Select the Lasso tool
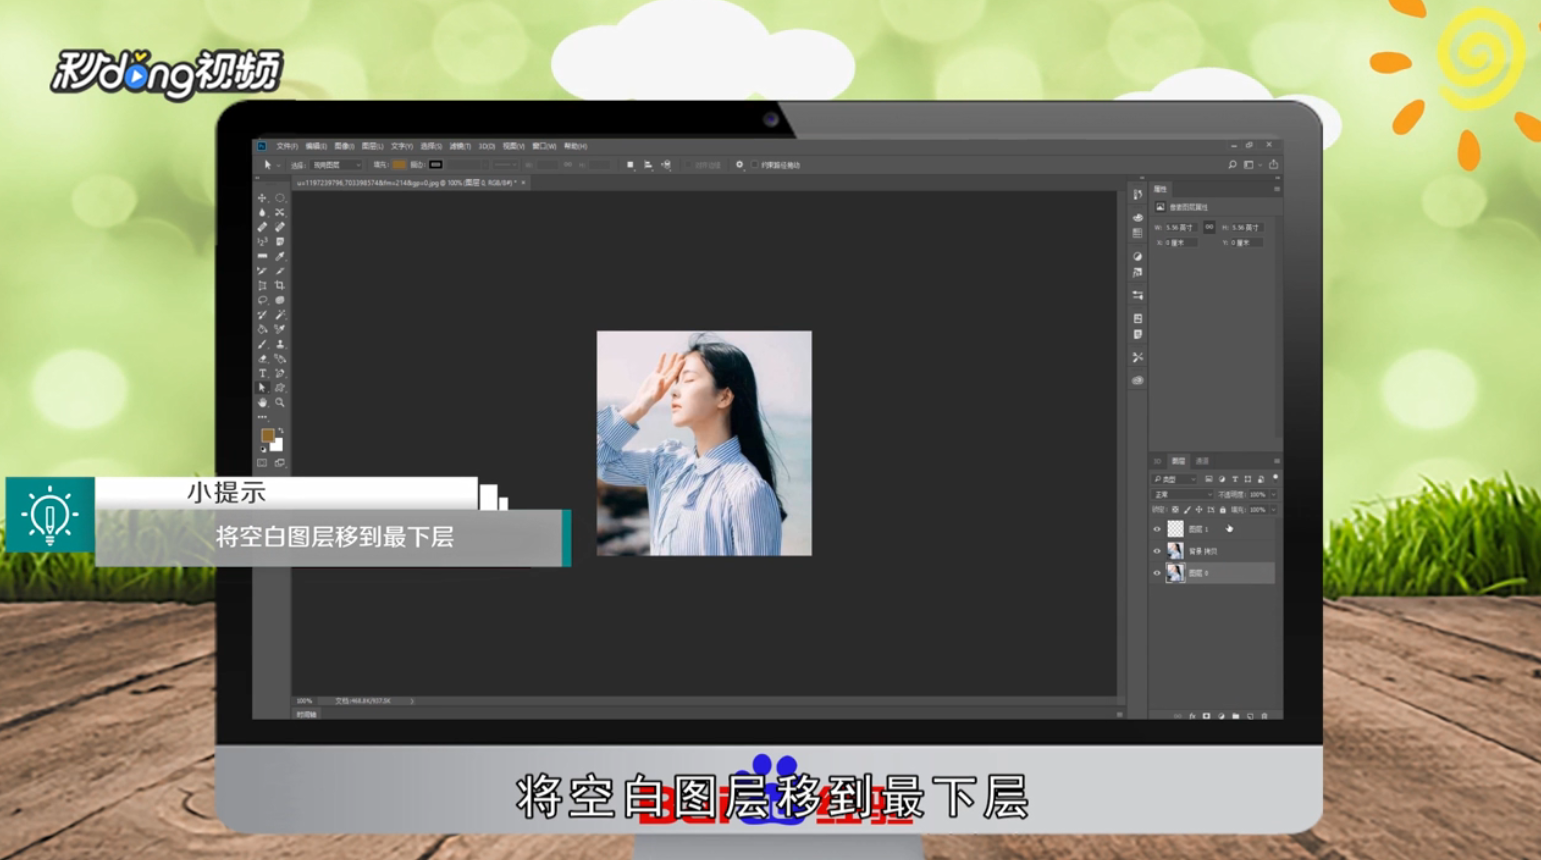The width and height of the screenshot is (1541, 860). (x=262, y=300)
